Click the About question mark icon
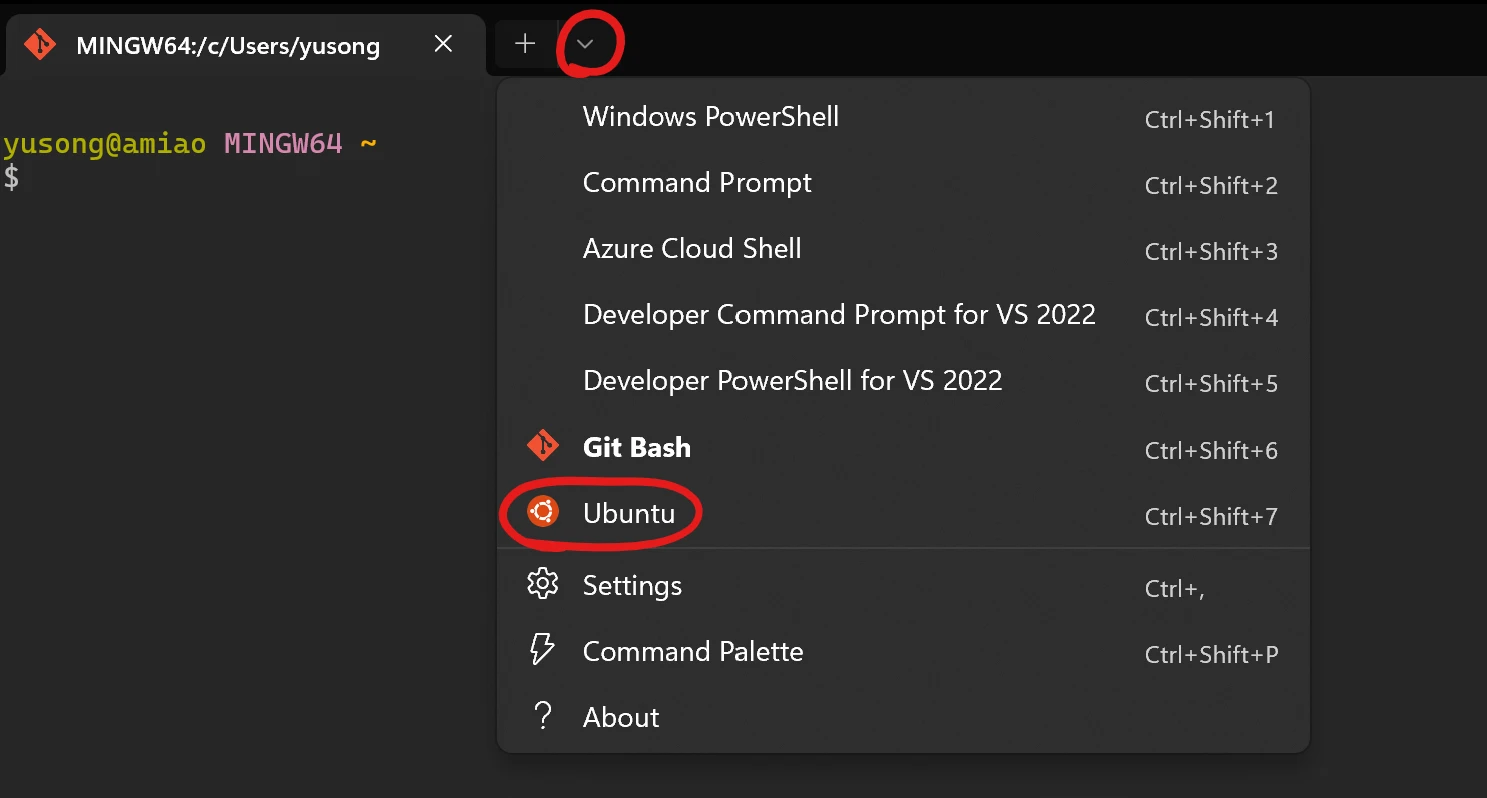The height and width of the screenshot is (798, 1487). point(543,716)
